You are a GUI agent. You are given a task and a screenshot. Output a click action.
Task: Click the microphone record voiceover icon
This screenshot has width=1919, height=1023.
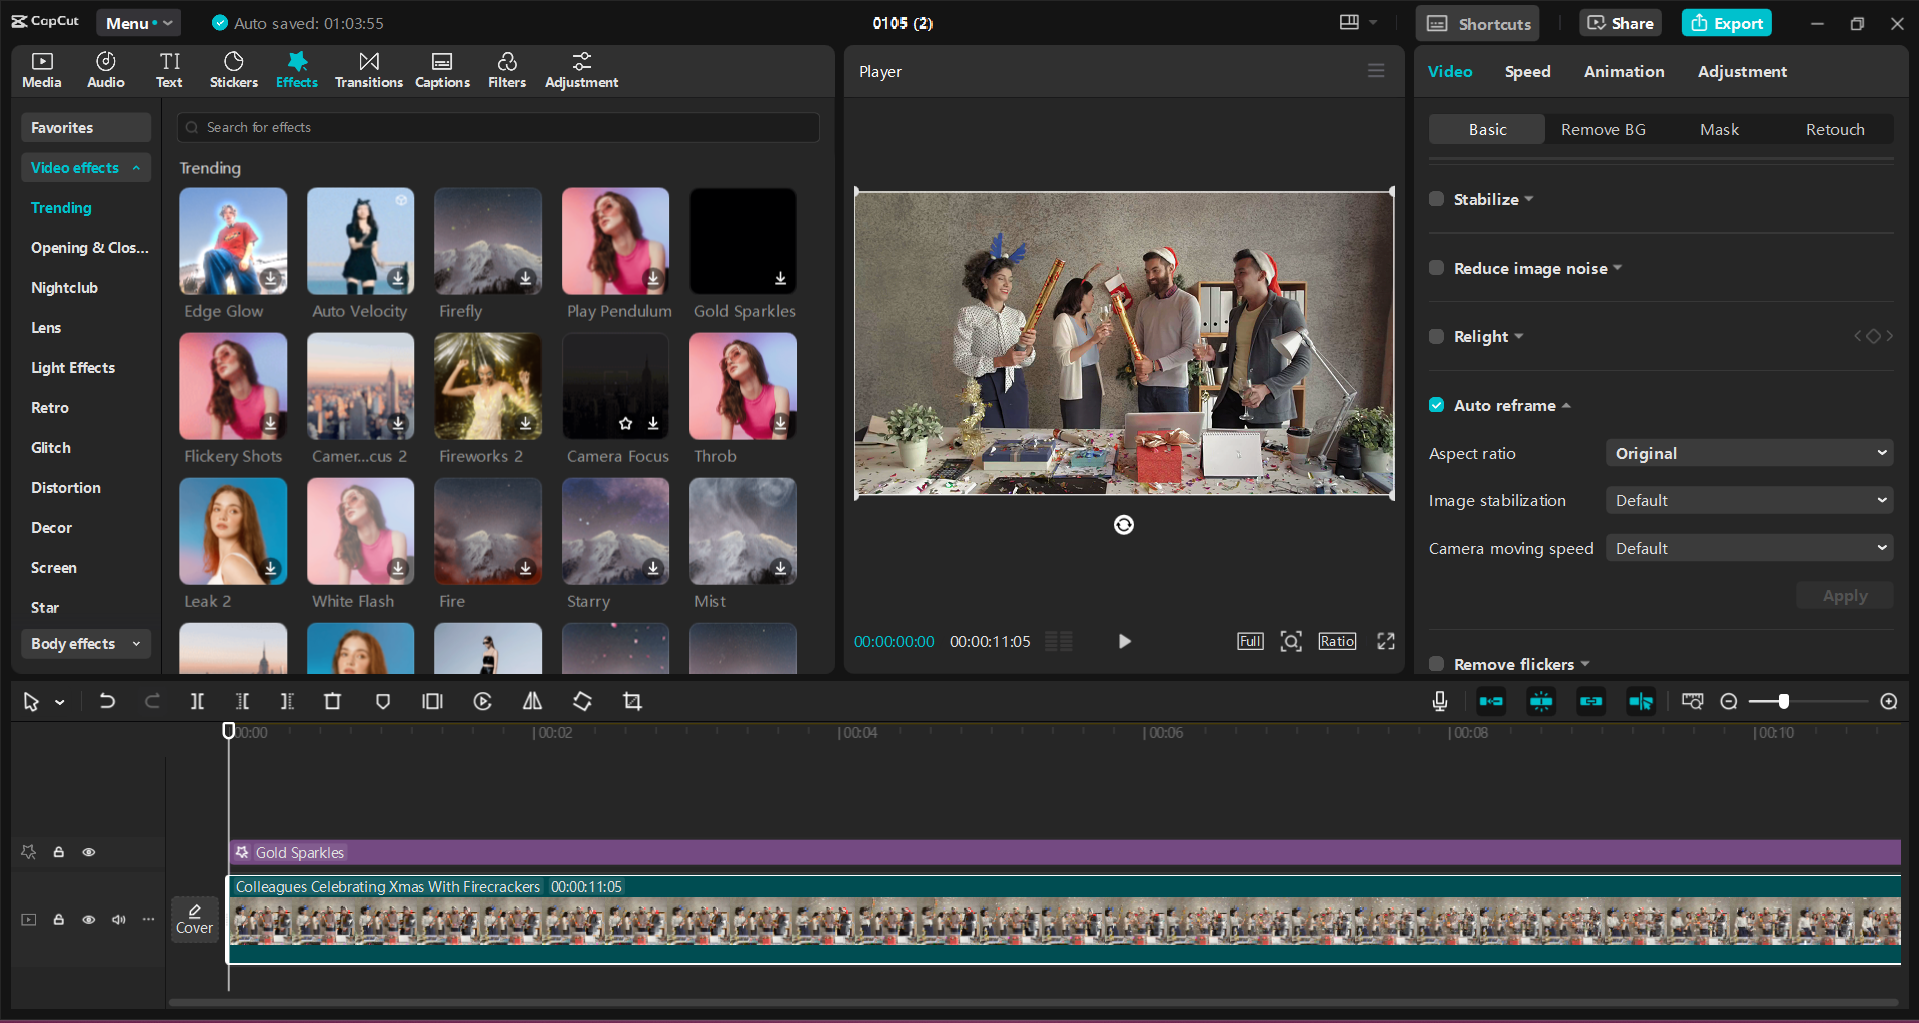coord(1439,701)
